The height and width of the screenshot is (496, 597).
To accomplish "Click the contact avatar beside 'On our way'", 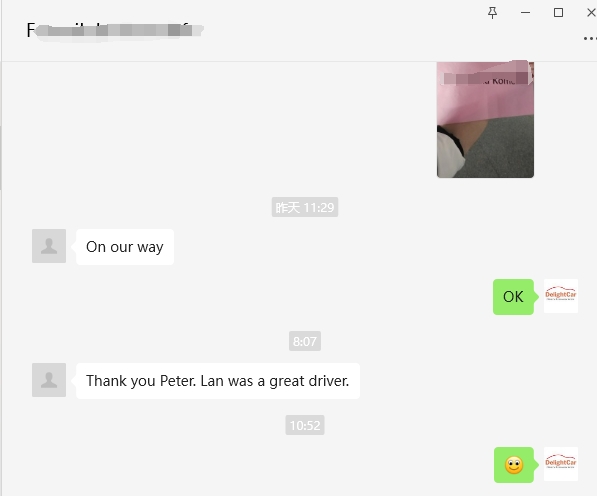I will 49,246.
